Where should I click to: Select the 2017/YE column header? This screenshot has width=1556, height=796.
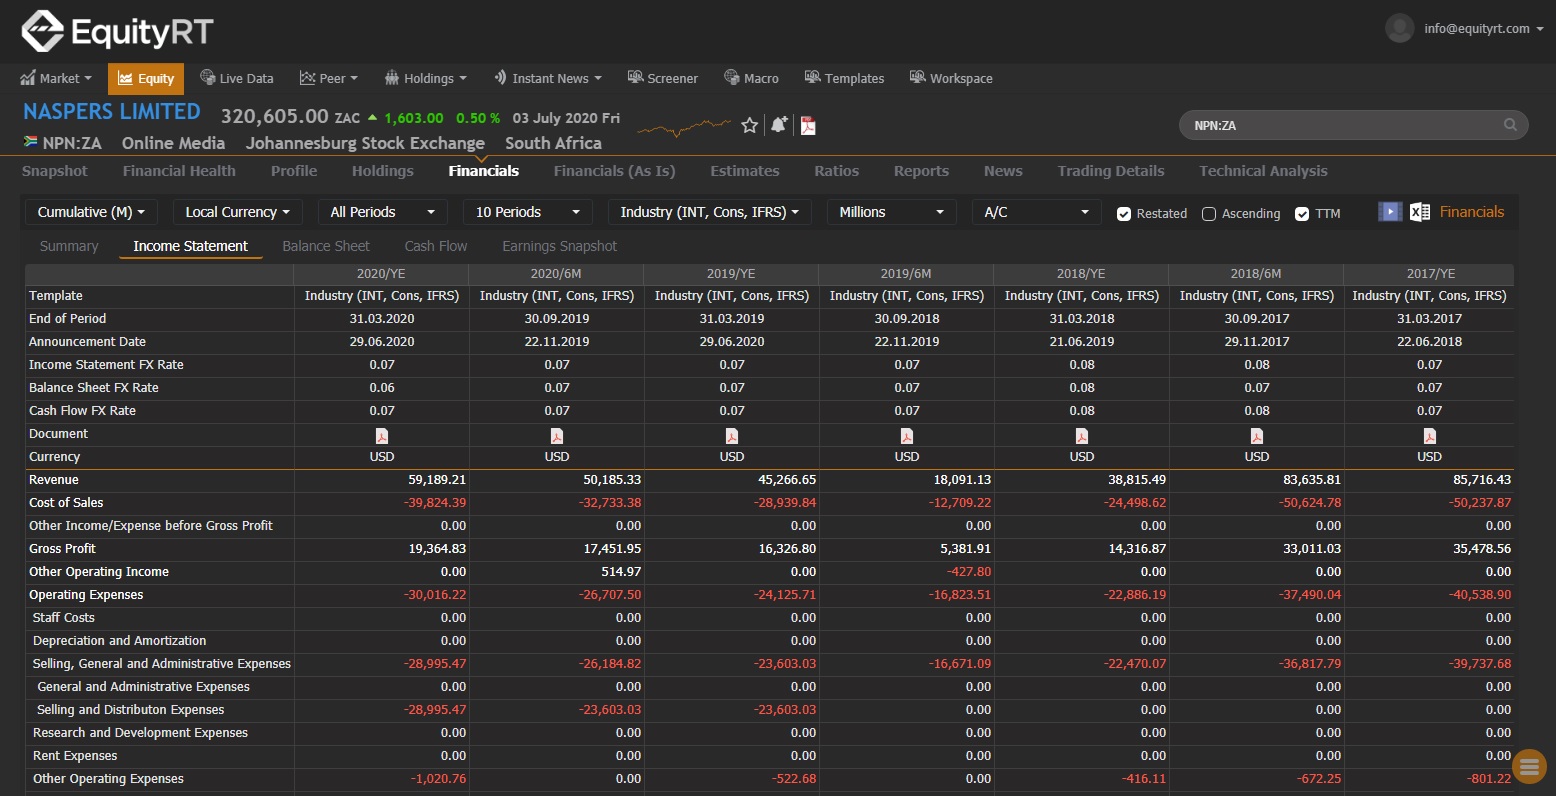(1430, 273)
